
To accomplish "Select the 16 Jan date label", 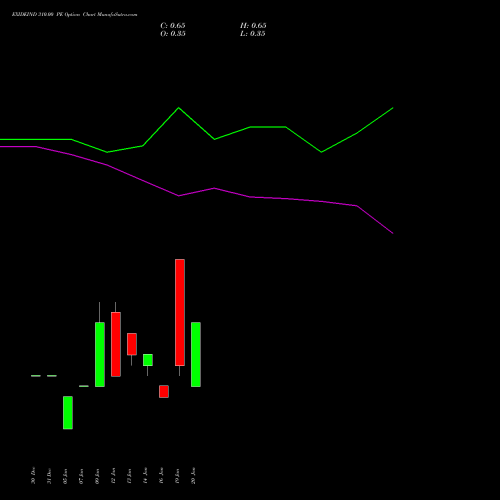I will (161, 475).
